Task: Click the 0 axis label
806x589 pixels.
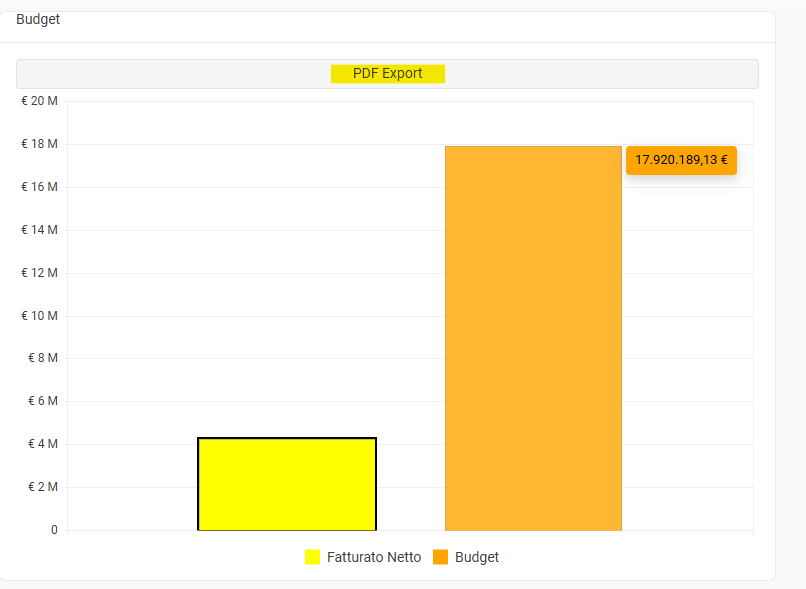Action: point(54,530)
